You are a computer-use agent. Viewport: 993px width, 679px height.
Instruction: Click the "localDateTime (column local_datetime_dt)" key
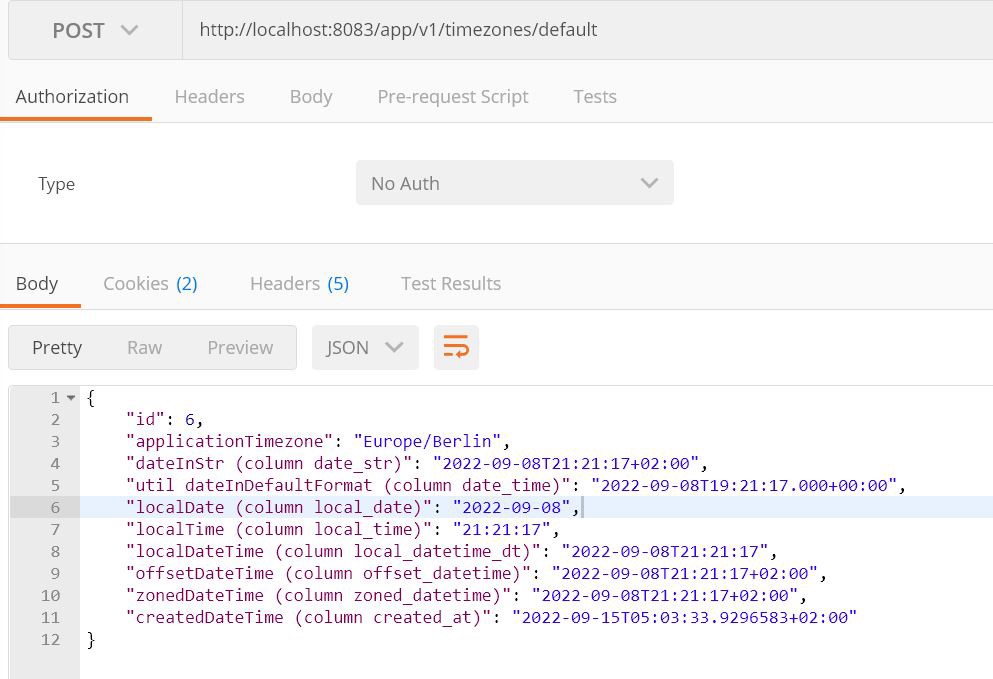pos(333,551)
